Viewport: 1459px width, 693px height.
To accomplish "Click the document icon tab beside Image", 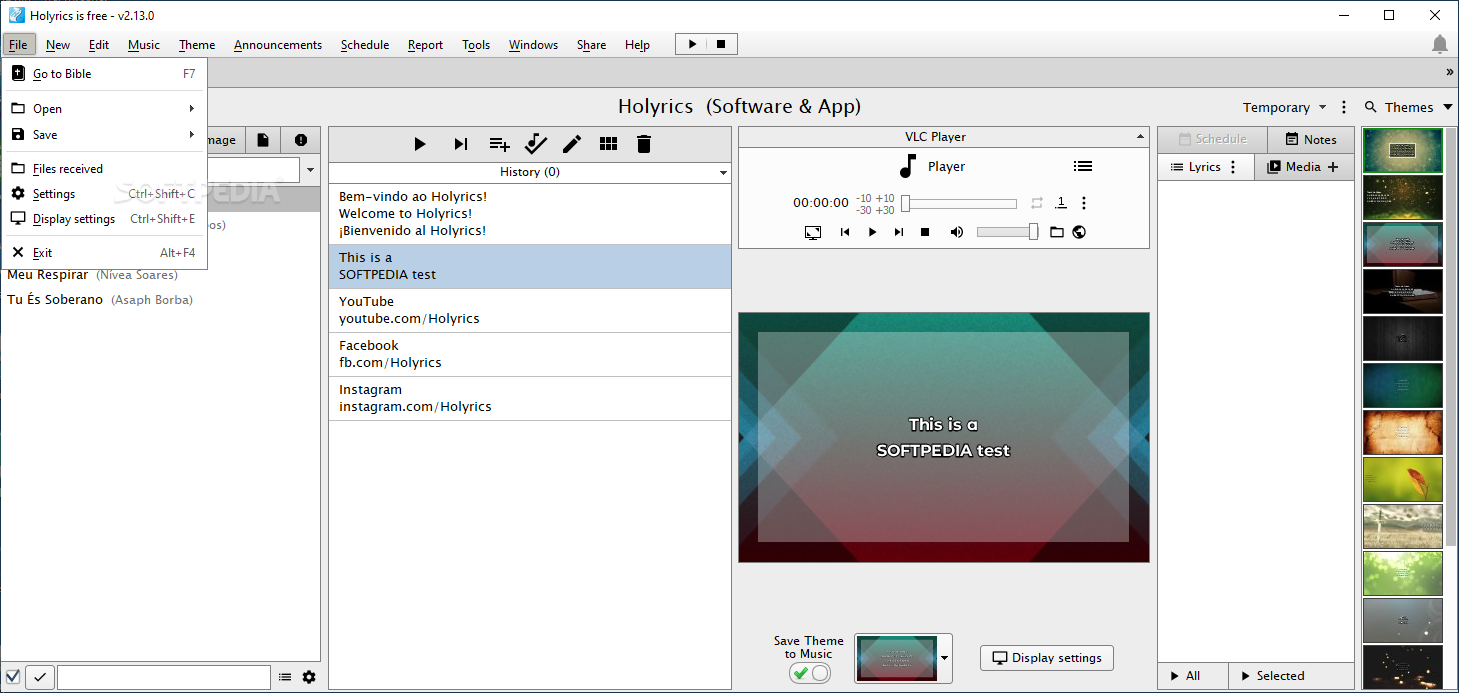I will pyautogui.click(x=263, y=141).
